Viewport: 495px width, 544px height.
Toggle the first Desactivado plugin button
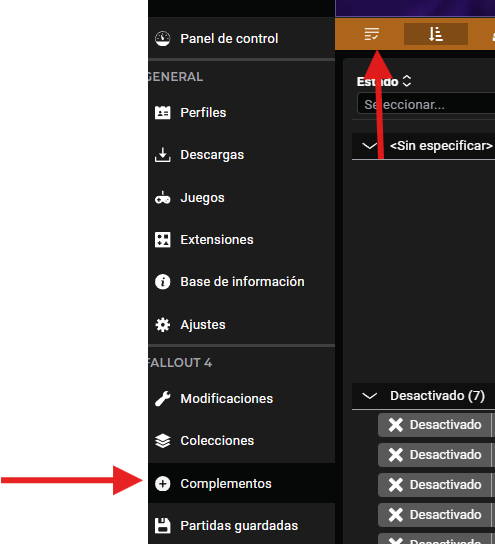point(435,425)
